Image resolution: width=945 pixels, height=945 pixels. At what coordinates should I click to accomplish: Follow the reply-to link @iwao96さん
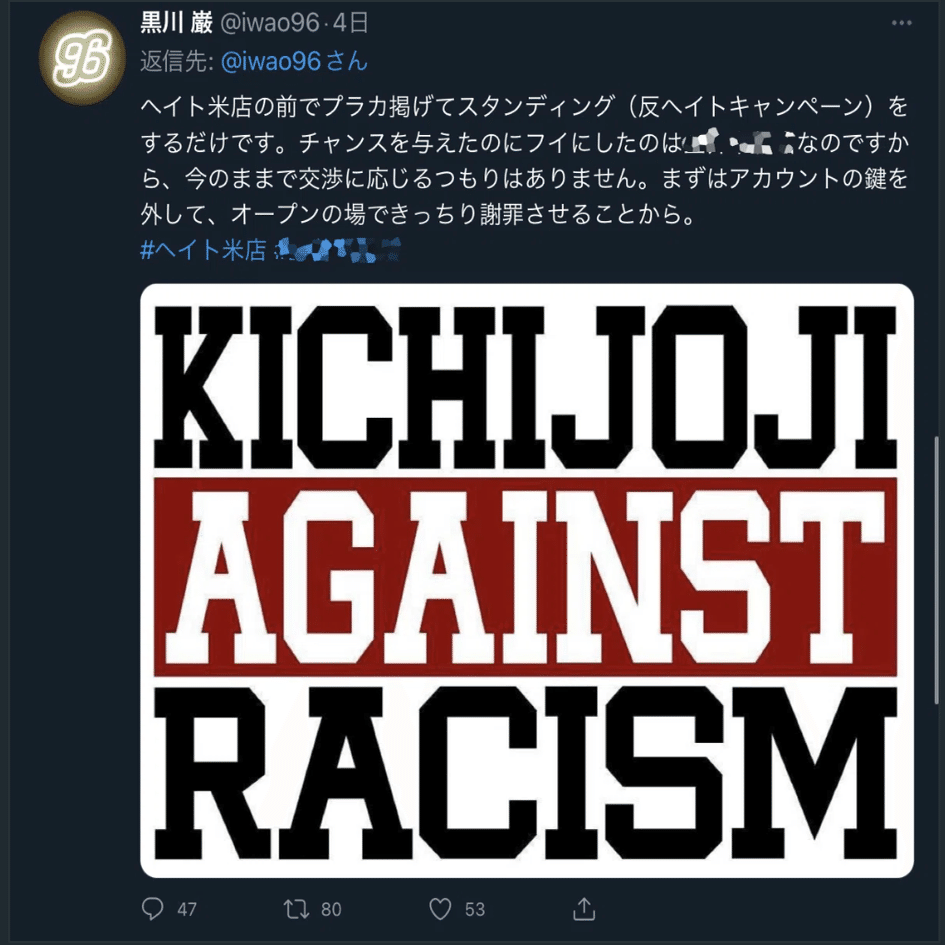coord(294,61)
